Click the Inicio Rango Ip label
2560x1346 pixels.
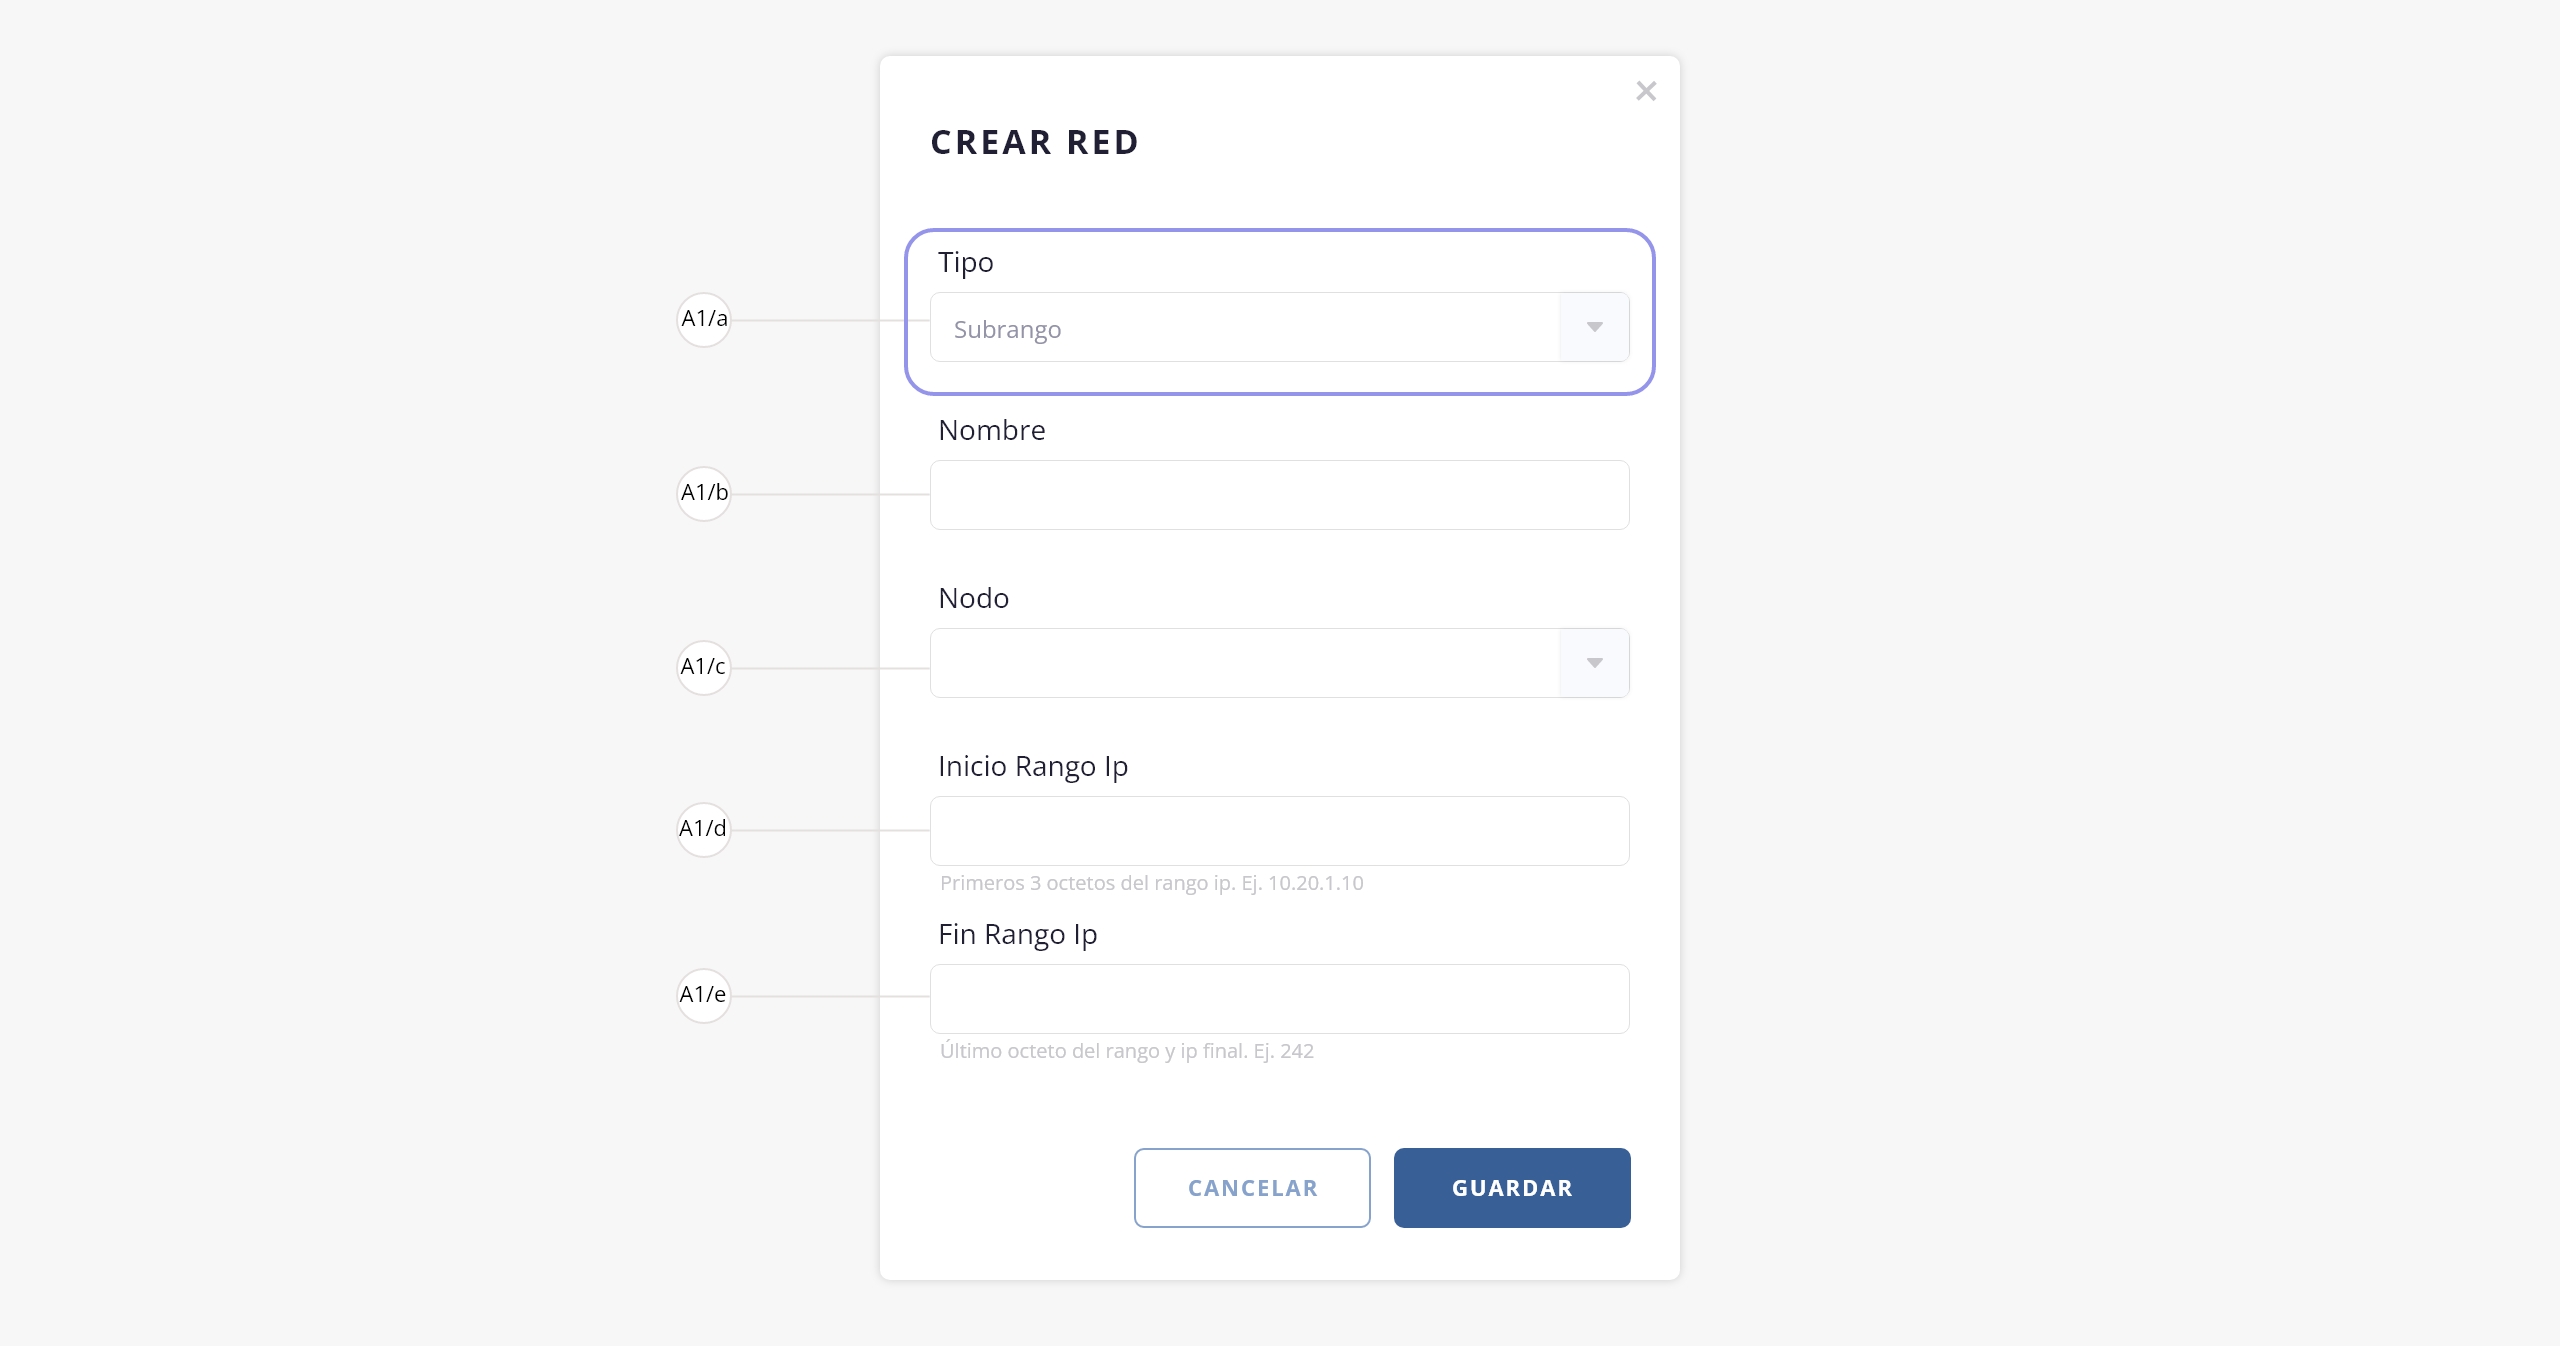[x=1033, y=767]
